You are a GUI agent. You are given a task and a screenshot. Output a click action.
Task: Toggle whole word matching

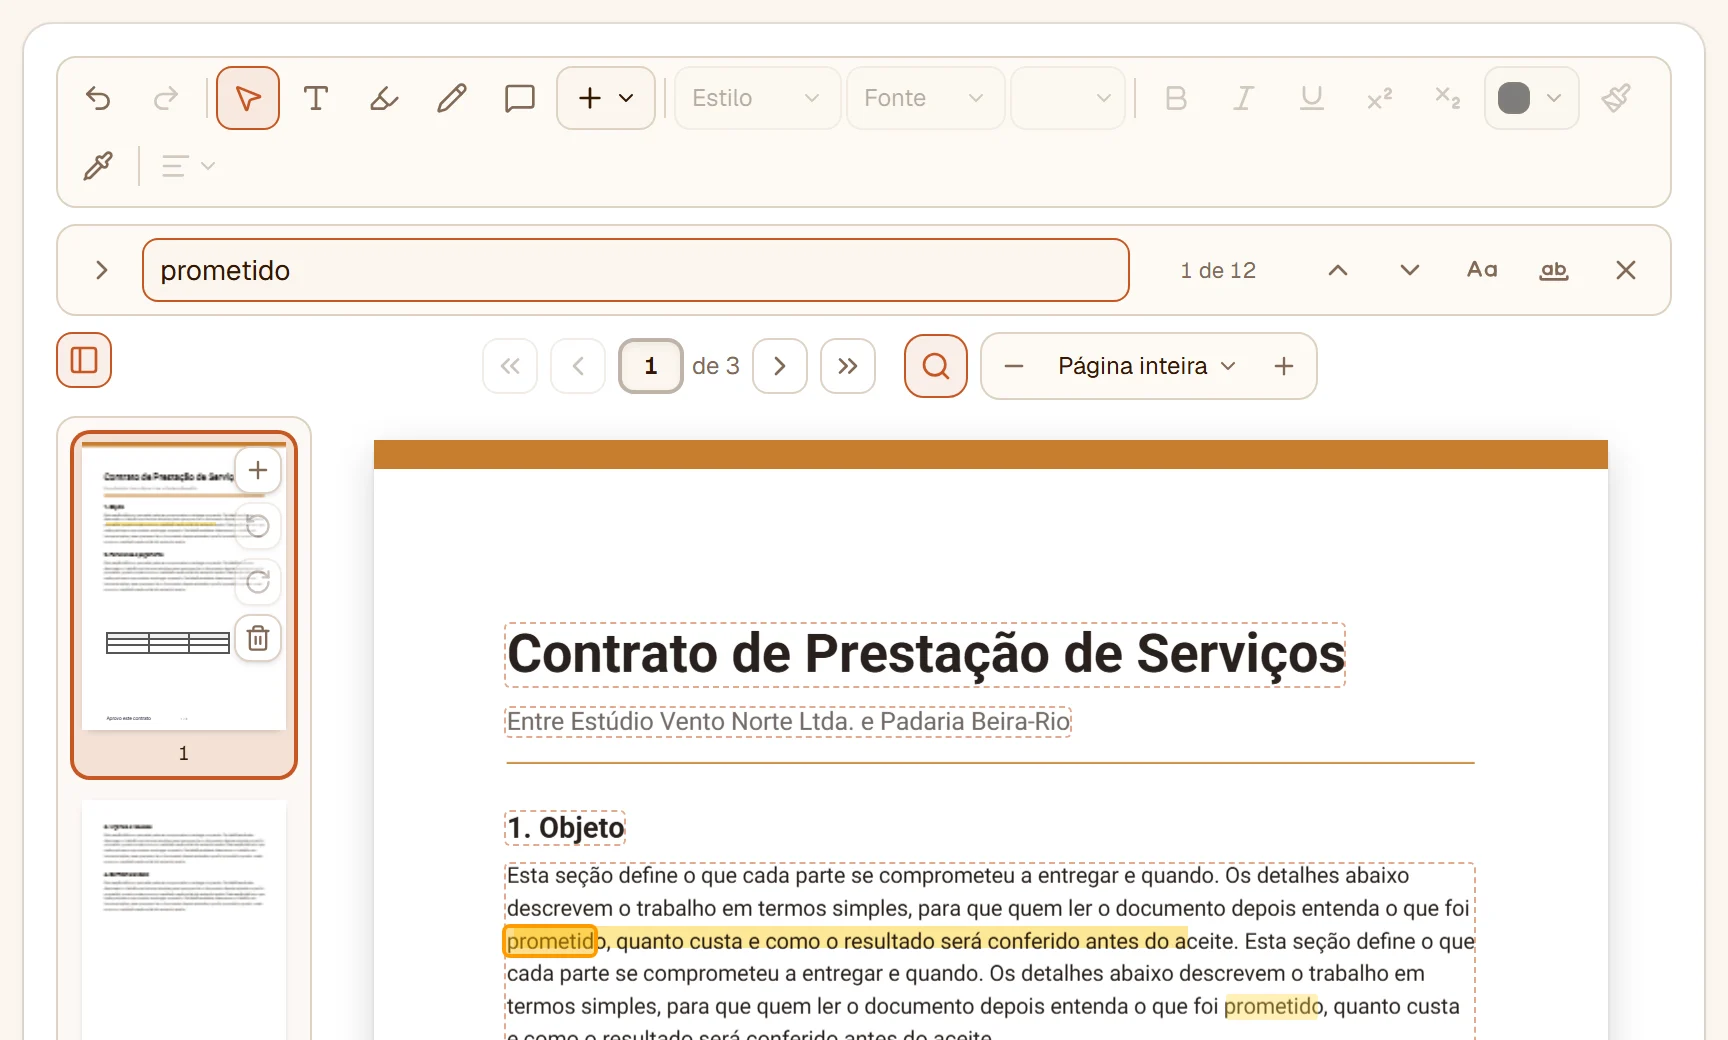point(1554,270)
